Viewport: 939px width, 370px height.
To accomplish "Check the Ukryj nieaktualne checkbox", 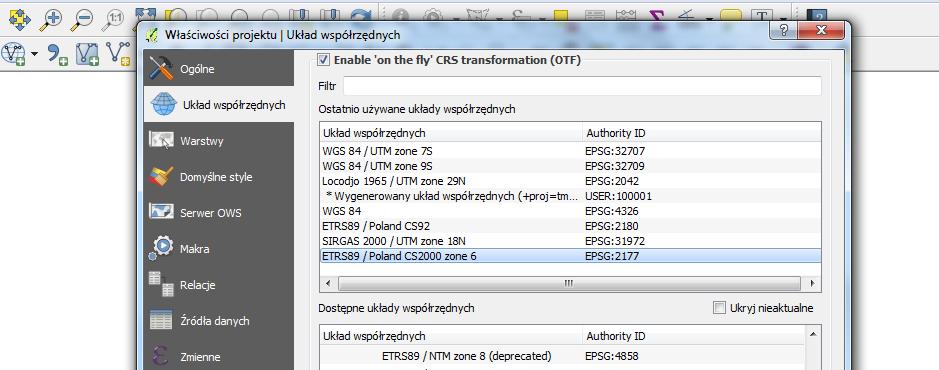I will pyautogui.click(x=719, y=308).
